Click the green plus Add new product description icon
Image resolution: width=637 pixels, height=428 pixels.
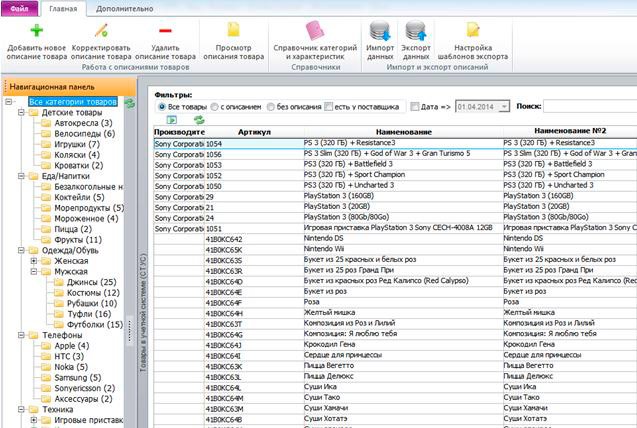click(x=37, y=30)
